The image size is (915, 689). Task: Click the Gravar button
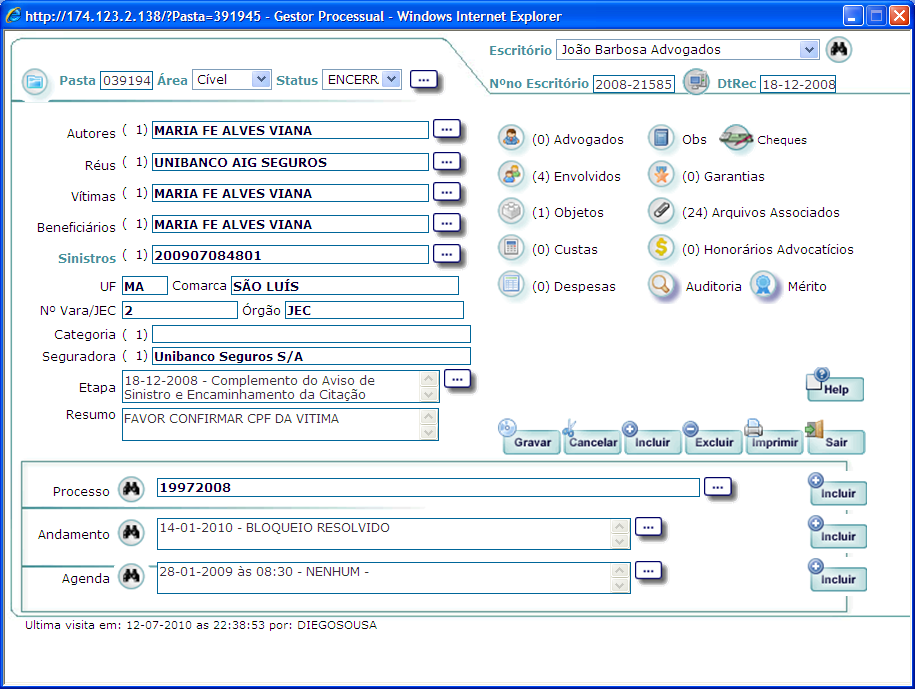[x=531, y=439]
